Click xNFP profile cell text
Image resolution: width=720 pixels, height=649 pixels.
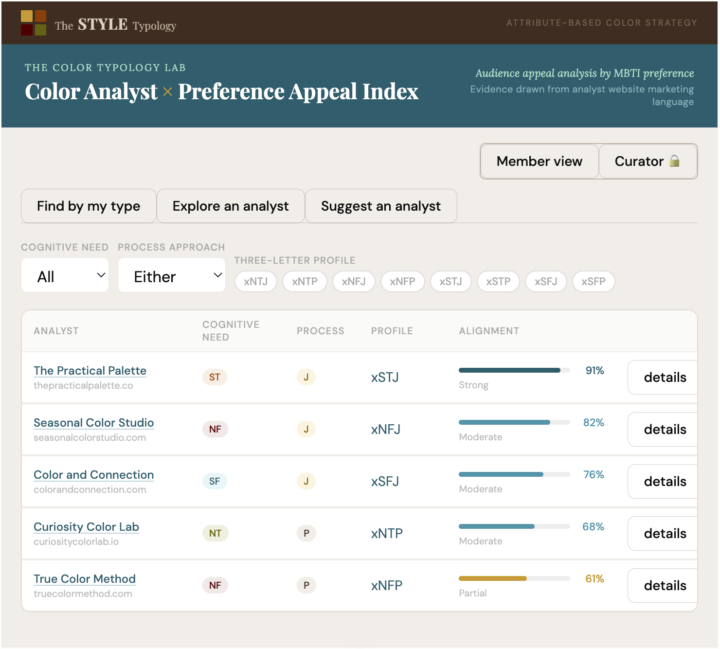[387, 586]
